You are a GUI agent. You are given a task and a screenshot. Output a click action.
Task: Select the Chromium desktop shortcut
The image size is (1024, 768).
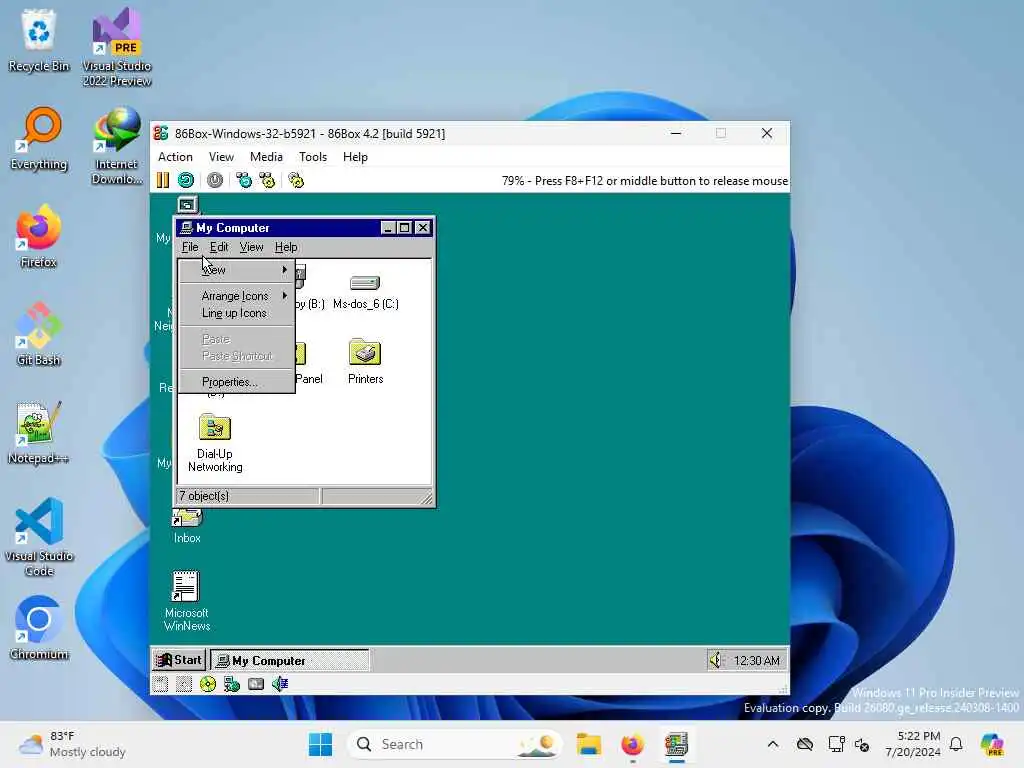[39, 628]
